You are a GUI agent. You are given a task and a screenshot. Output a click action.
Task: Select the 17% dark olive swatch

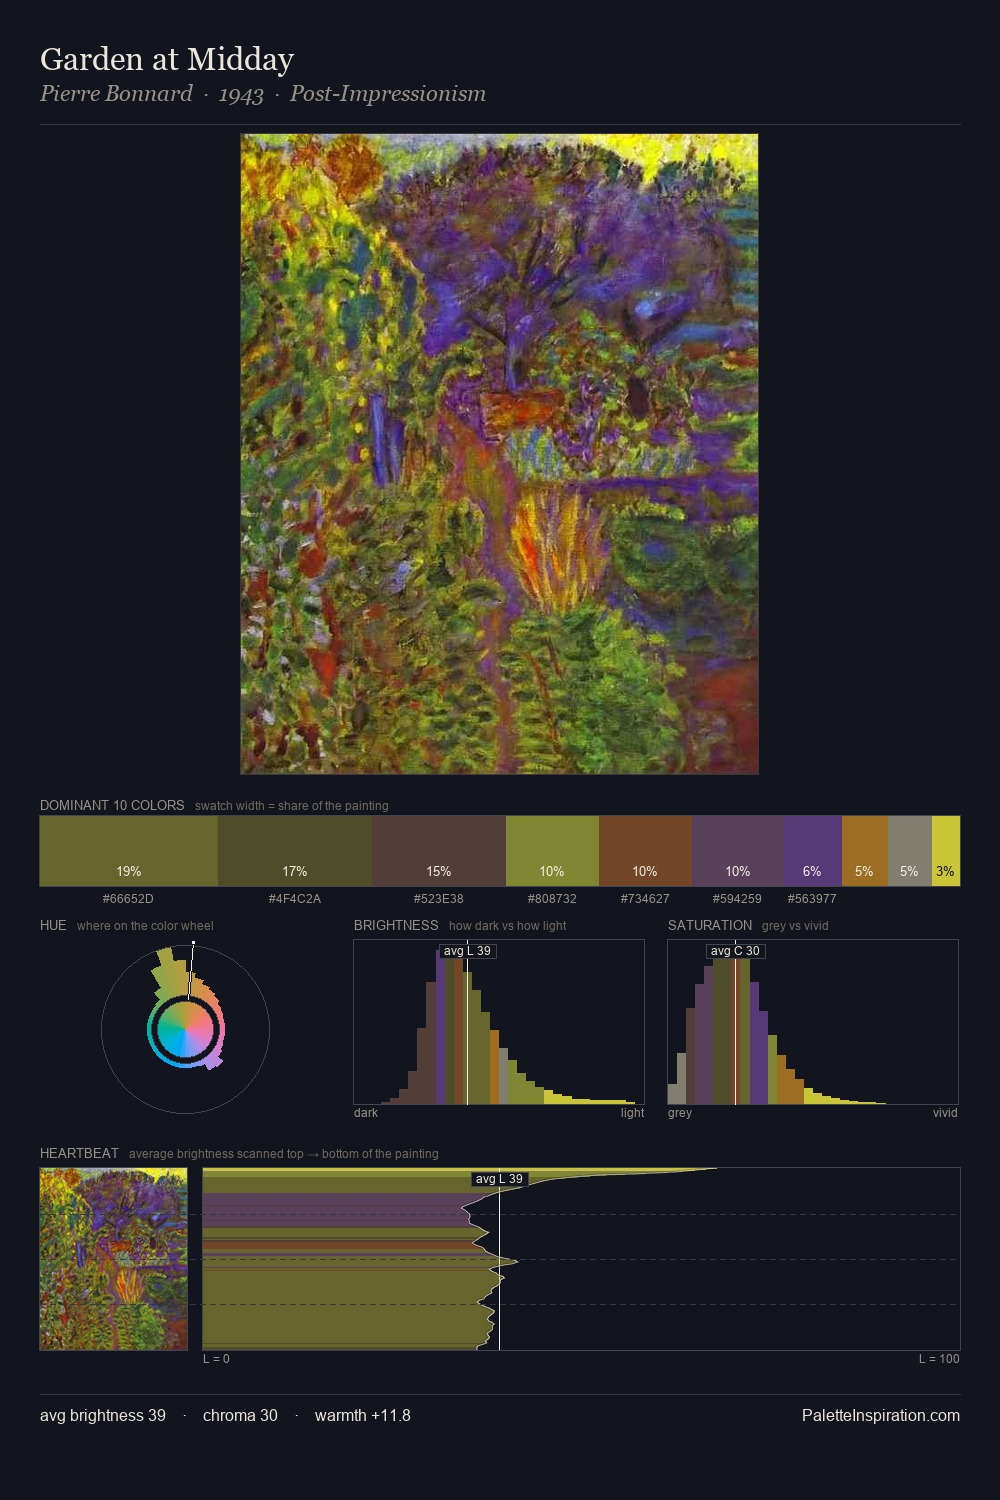point(295,851)
